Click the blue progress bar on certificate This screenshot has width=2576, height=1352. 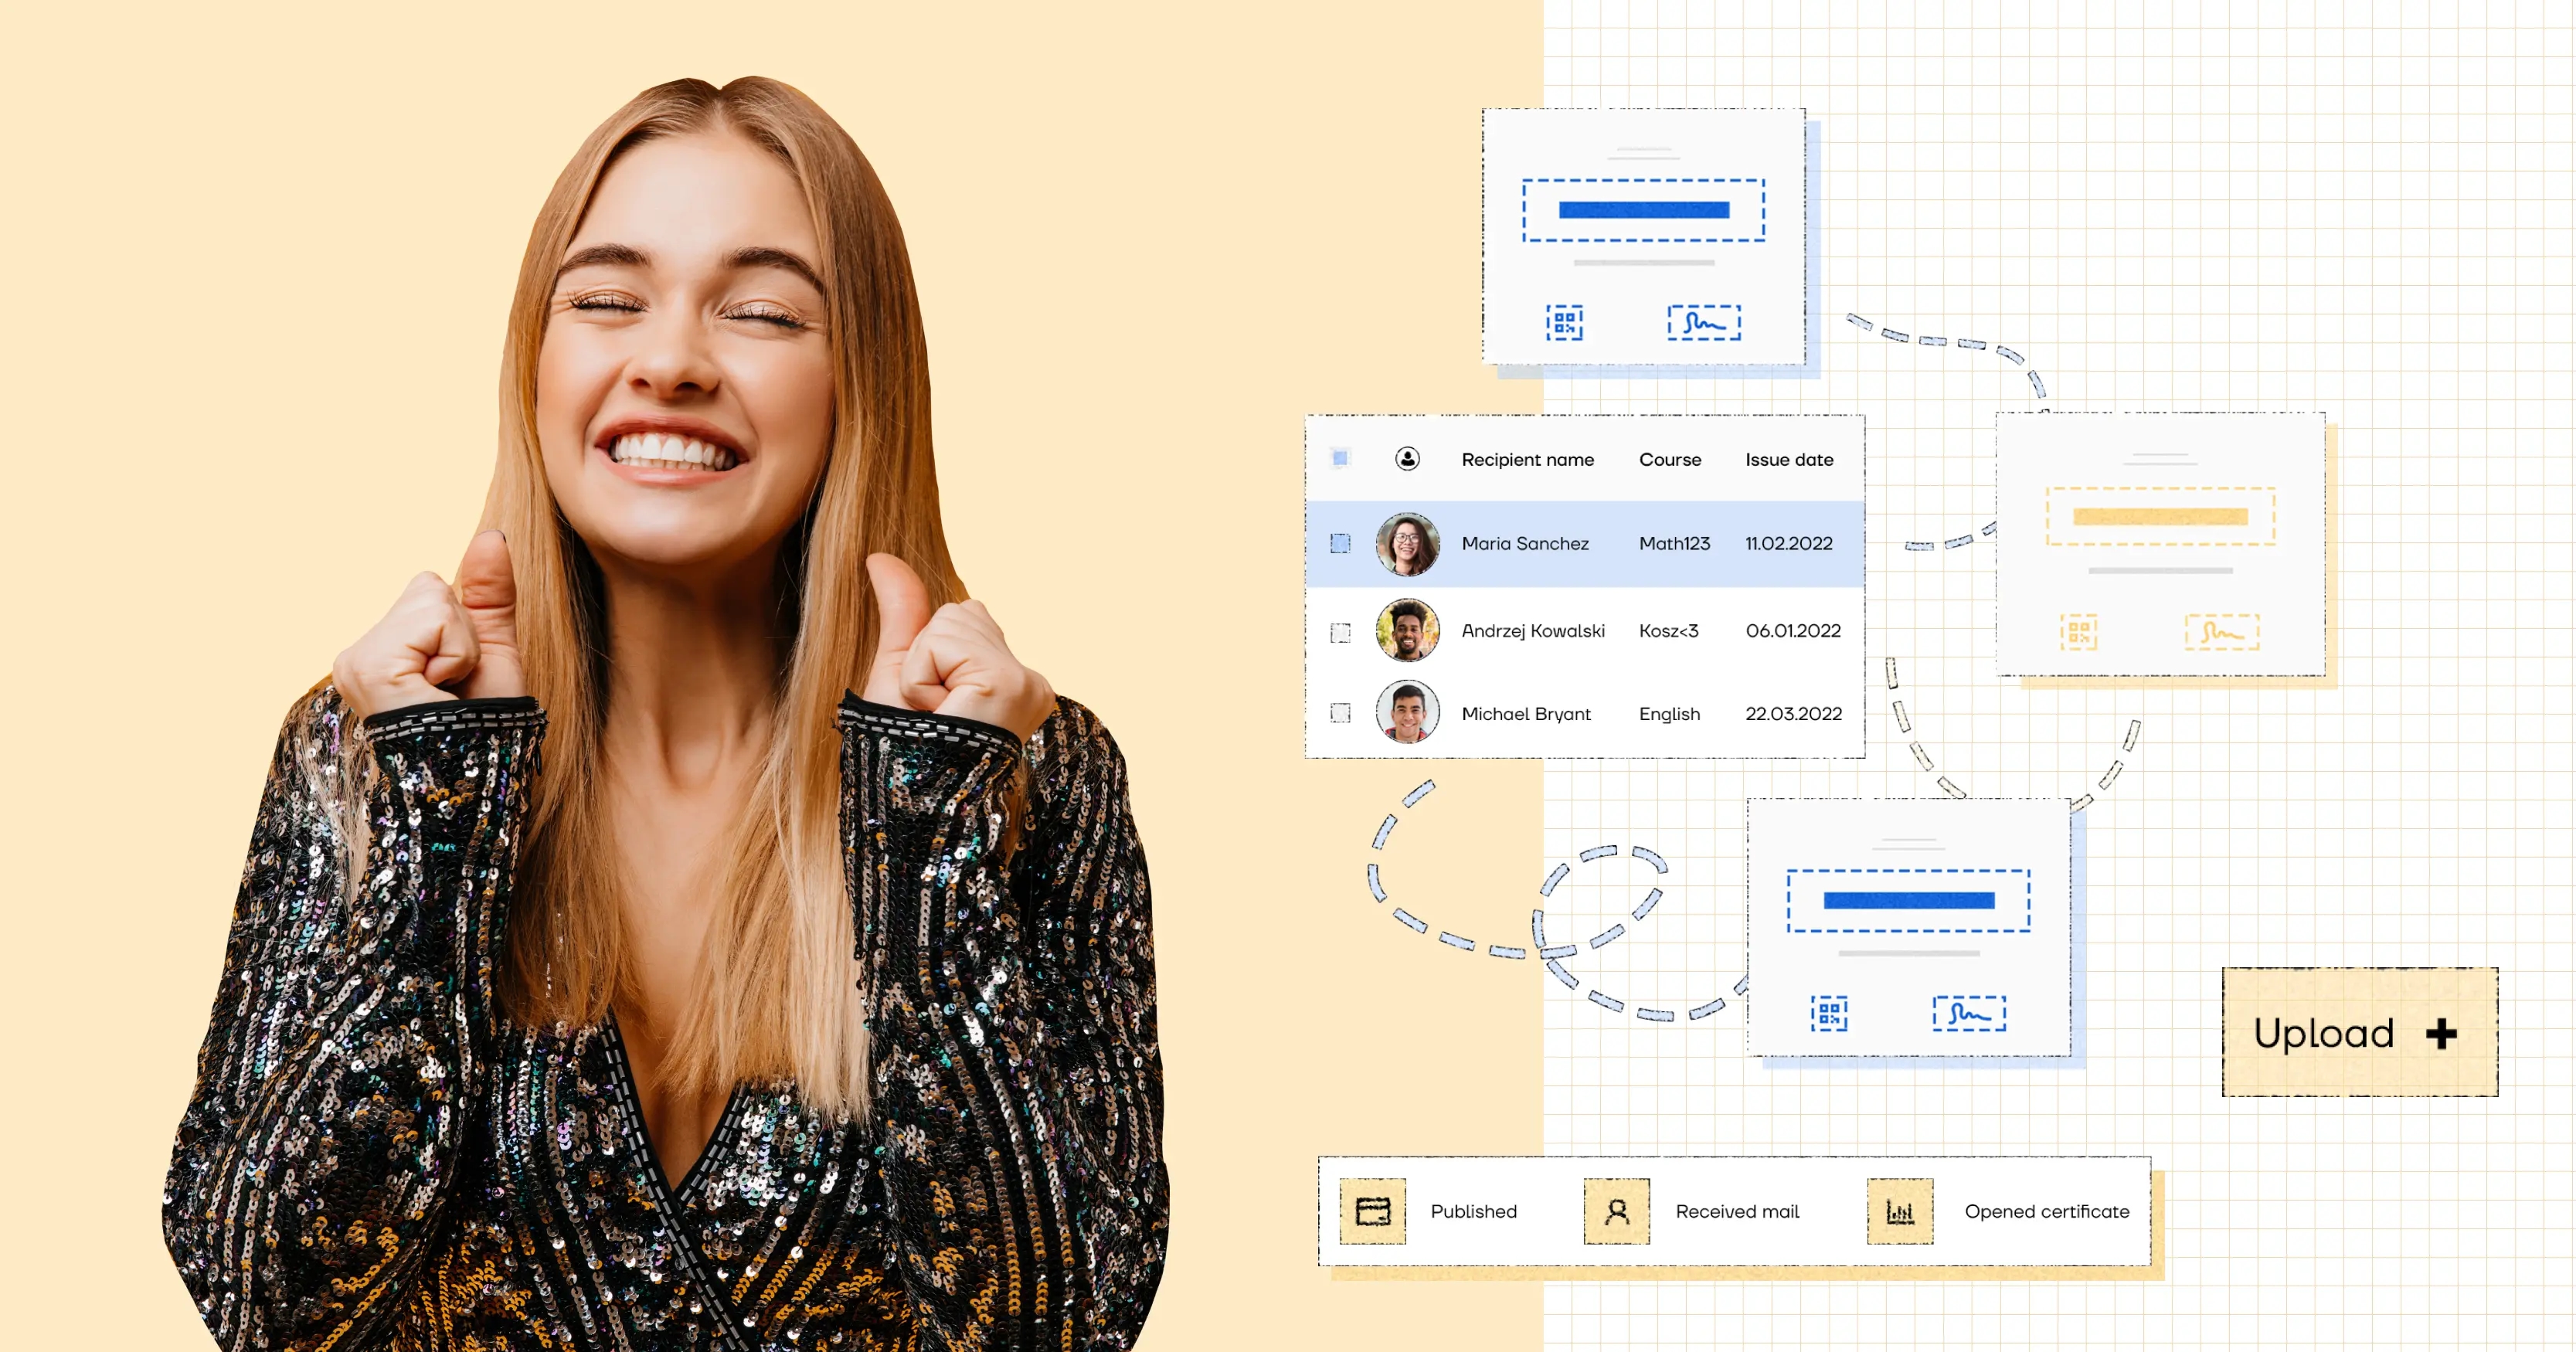[x=1644, y=209]
